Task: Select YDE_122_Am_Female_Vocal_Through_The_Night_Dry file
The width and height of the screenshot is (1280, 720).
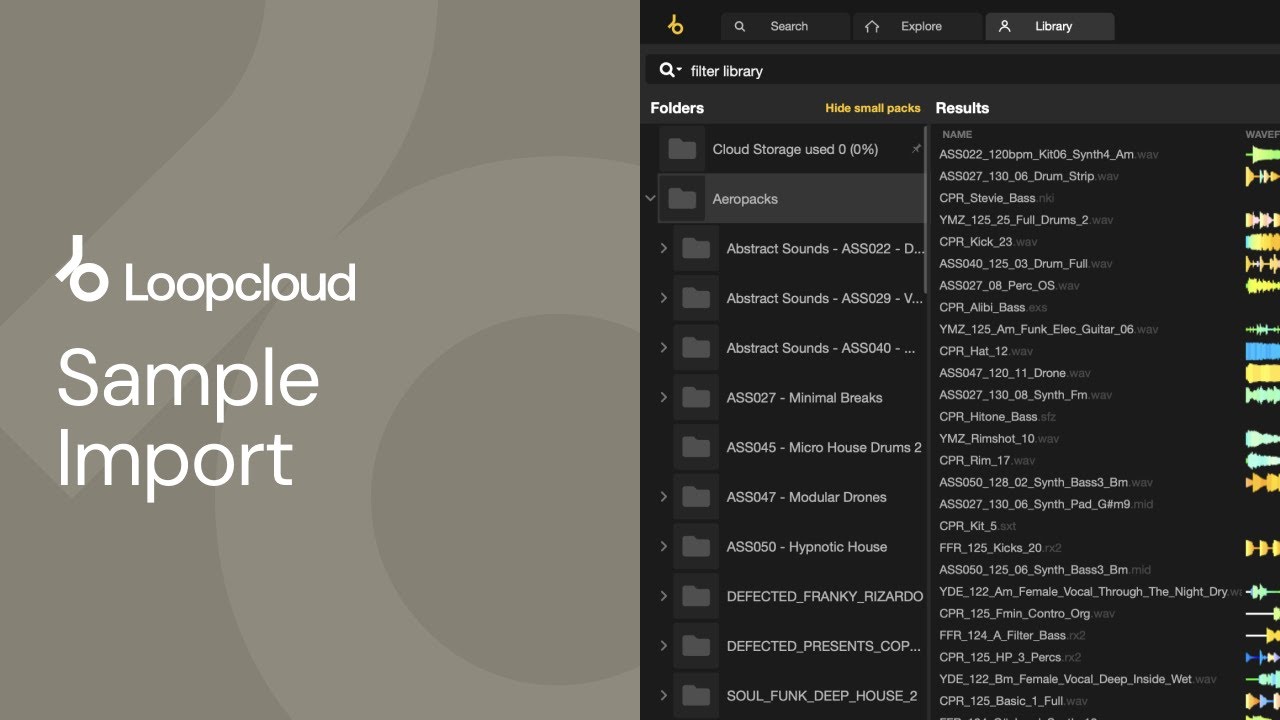Action: (1090, 592)
